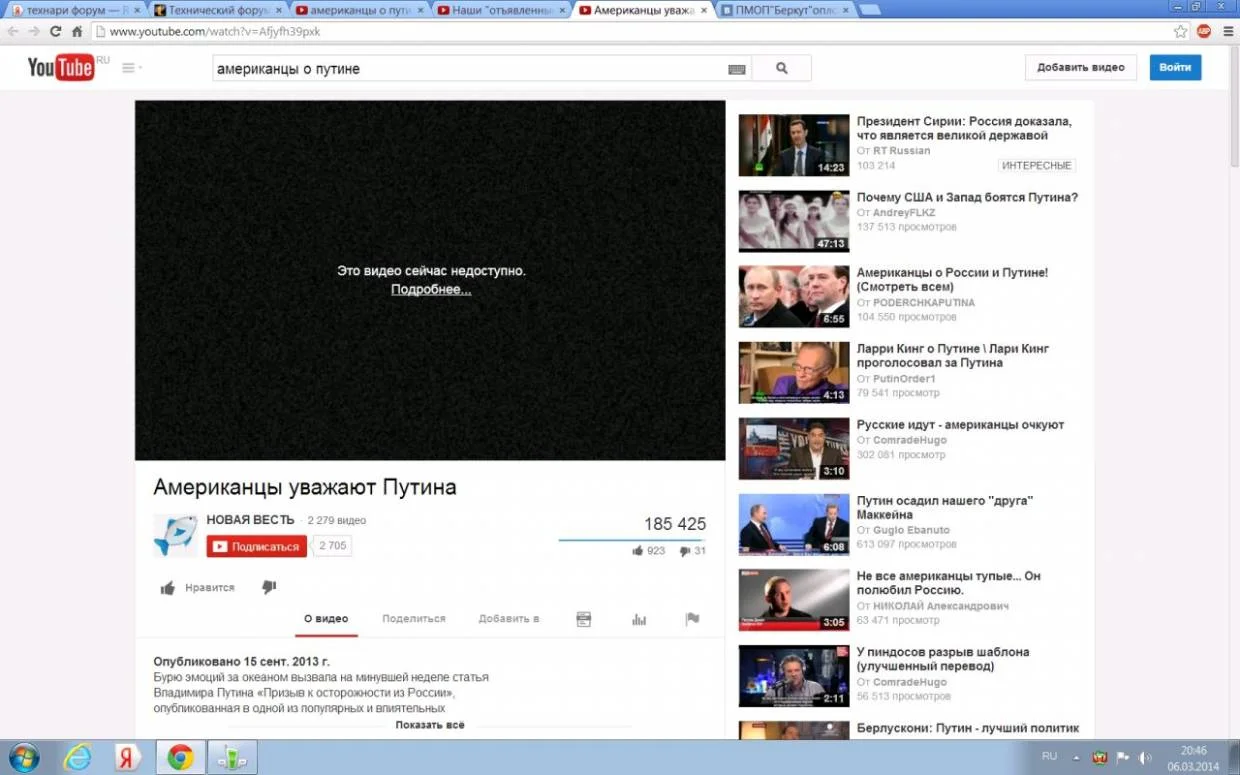
Task: Click 'Путин осадил нашего друга Маккейна' title
Action: tap(945, 507)
